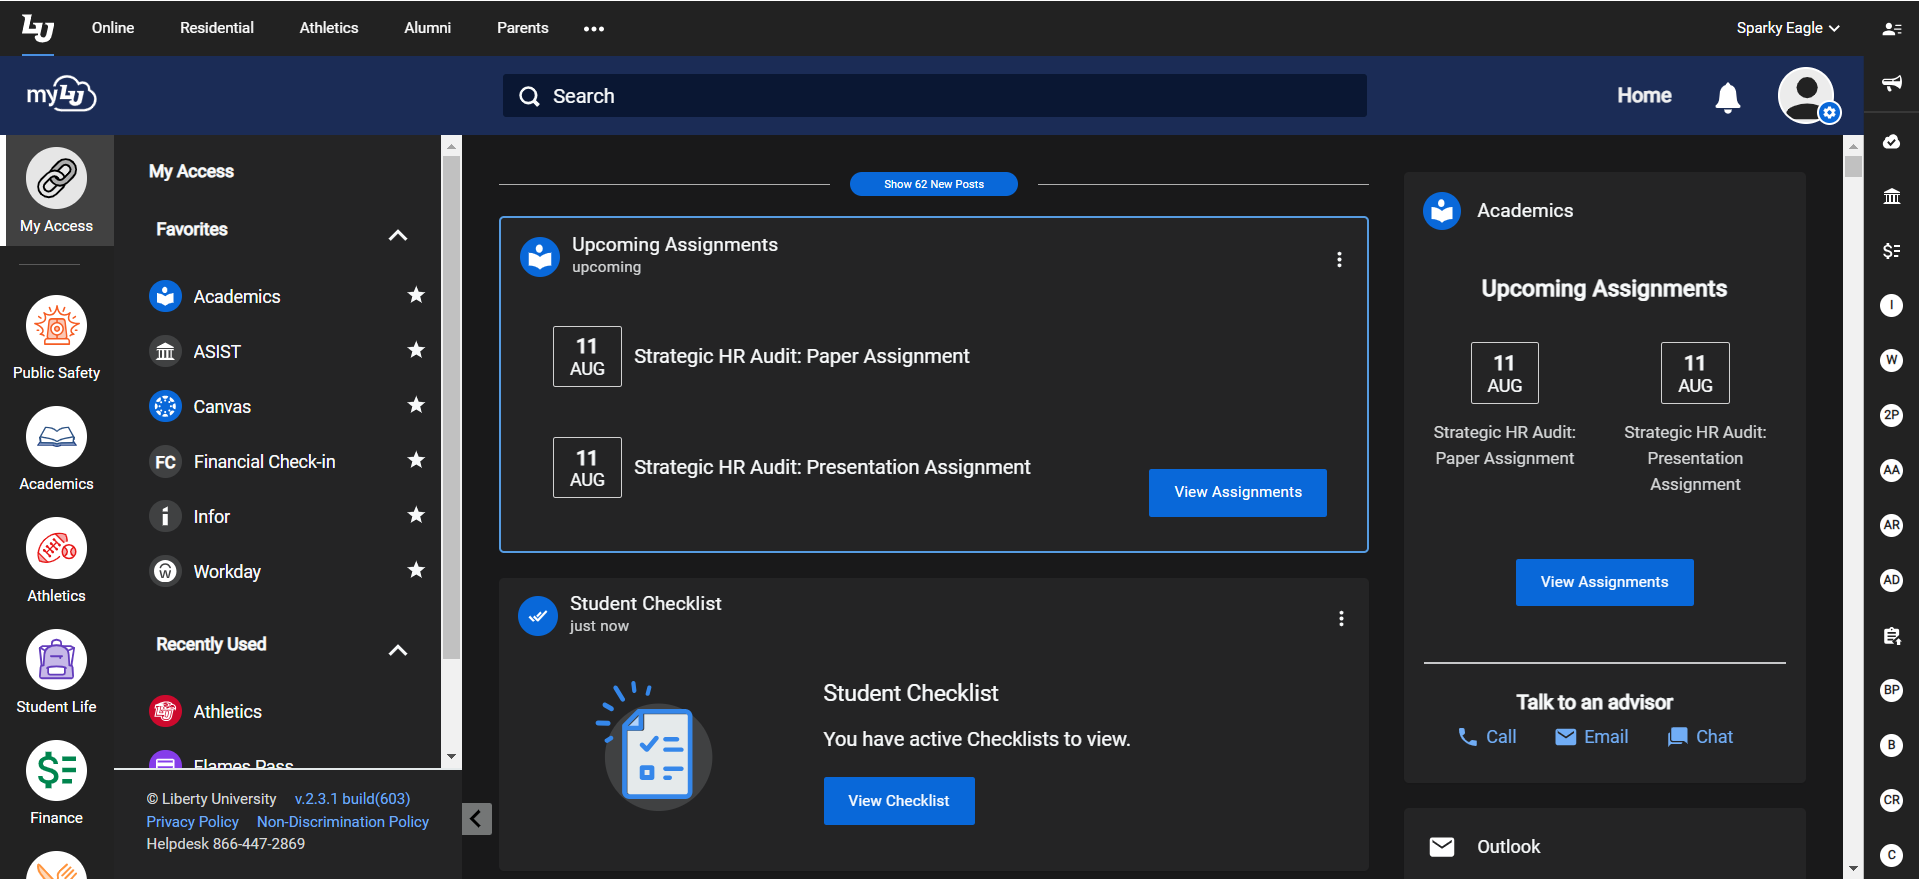Open Athletics in the left sidebar
The image size is (1919, 879).
click(x=56, y=560)
